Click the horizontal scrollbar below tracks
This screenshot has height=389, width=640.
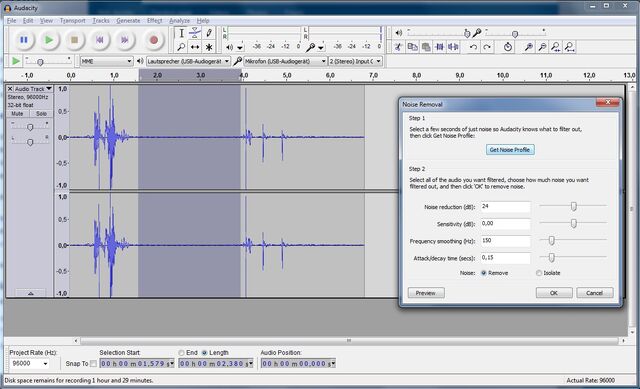[349, 340]
